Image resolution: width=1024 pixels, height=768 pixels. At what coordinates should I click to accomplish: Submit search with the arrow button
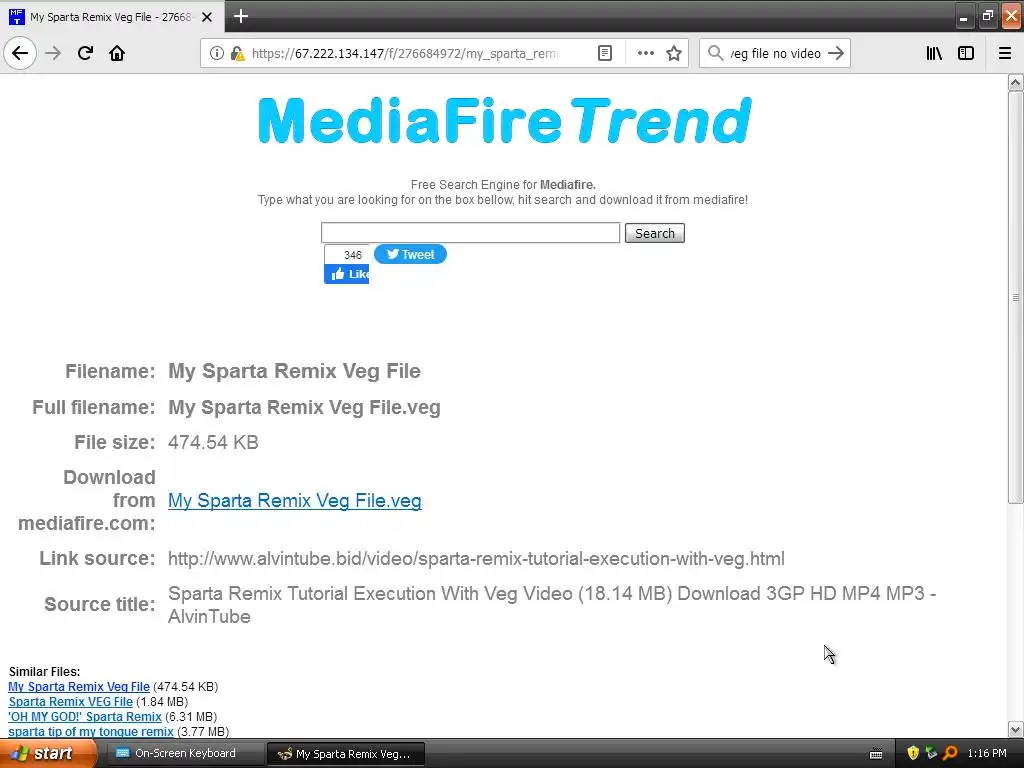(x=836, y=53)
